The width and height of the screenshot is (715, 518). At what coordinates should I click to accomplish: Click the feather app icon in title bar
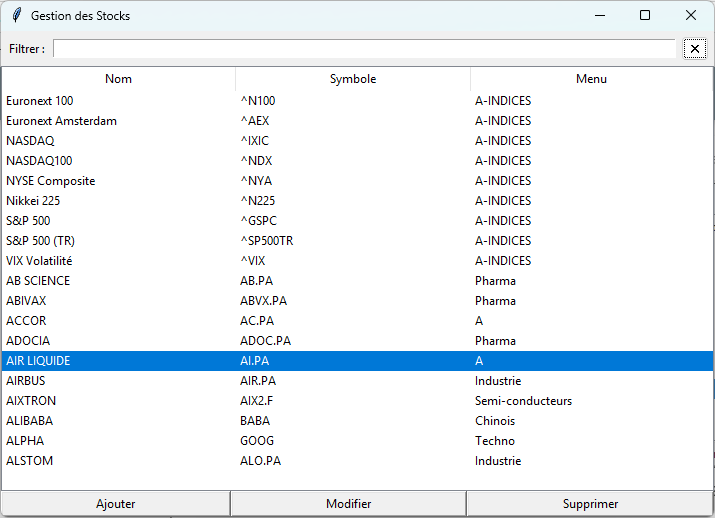pos(16,16)
